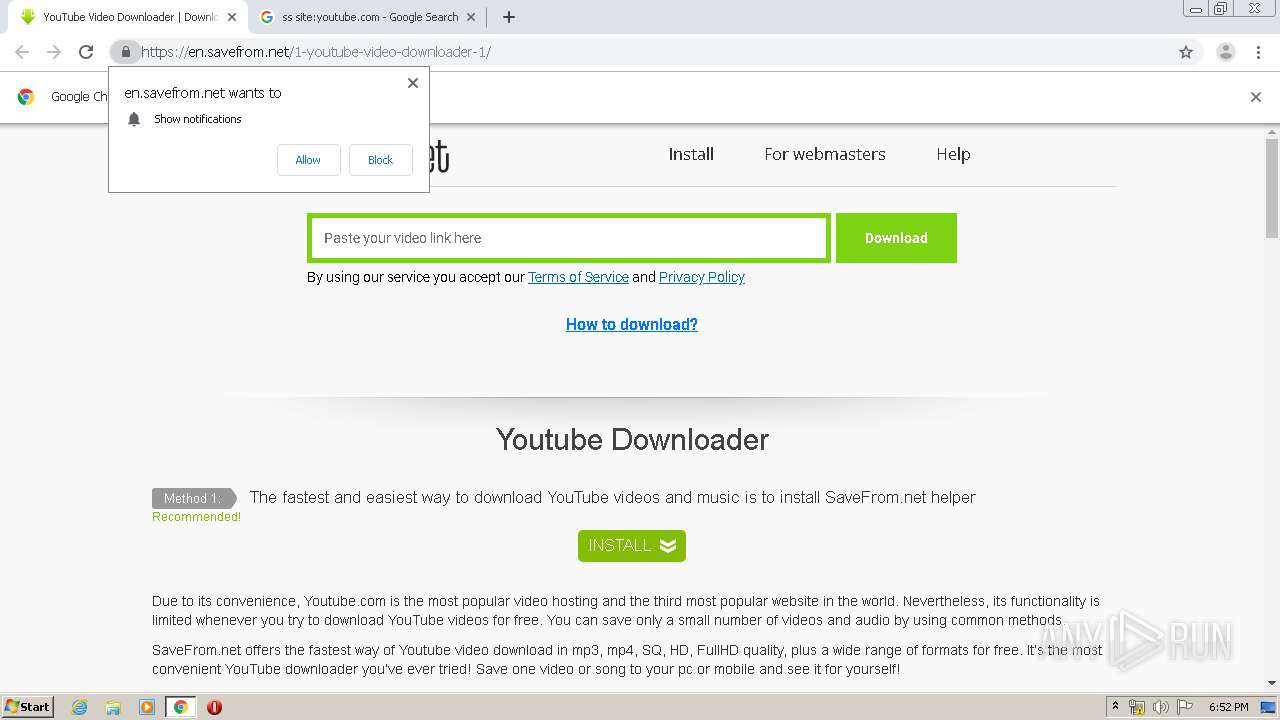Viewport: 1280px width, 720px height.
Task: Open the Chrome profile avatar
Action: [x=1225, y=52]
